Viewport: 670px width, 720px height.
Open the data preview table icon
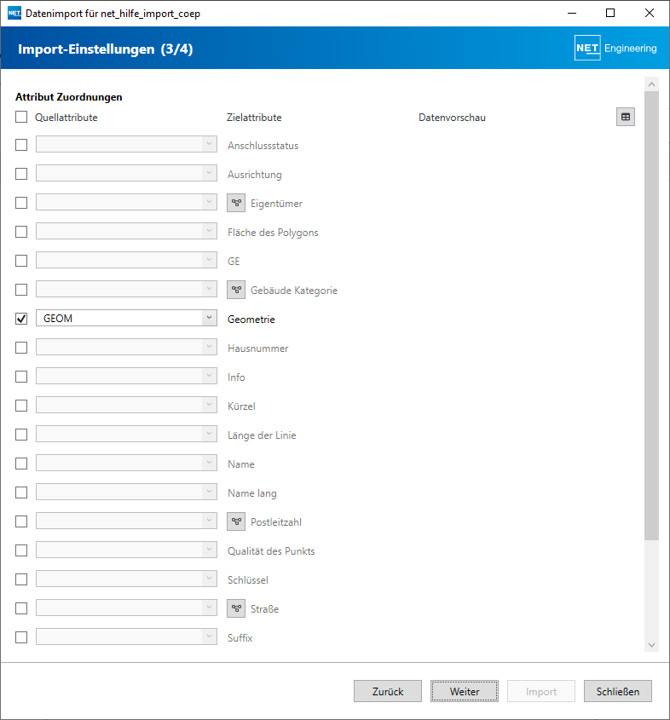625,117
